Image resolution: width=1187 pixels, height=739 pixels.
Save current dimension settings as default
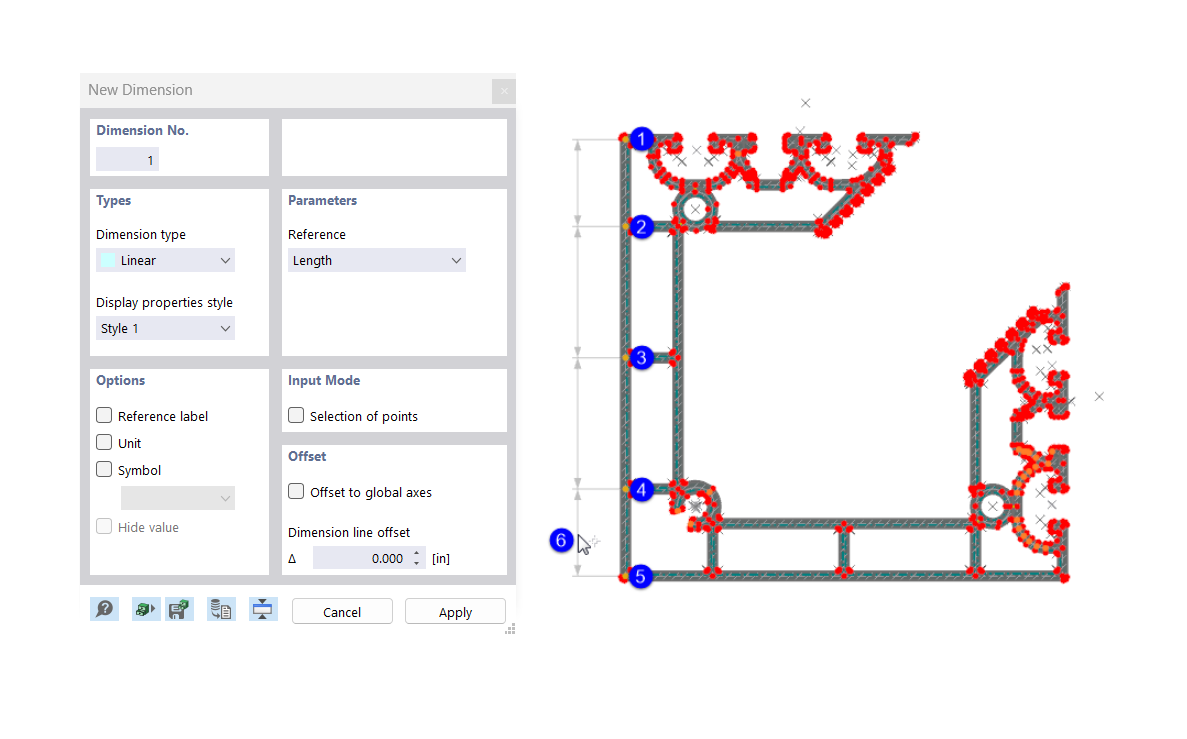click(180, 609)
